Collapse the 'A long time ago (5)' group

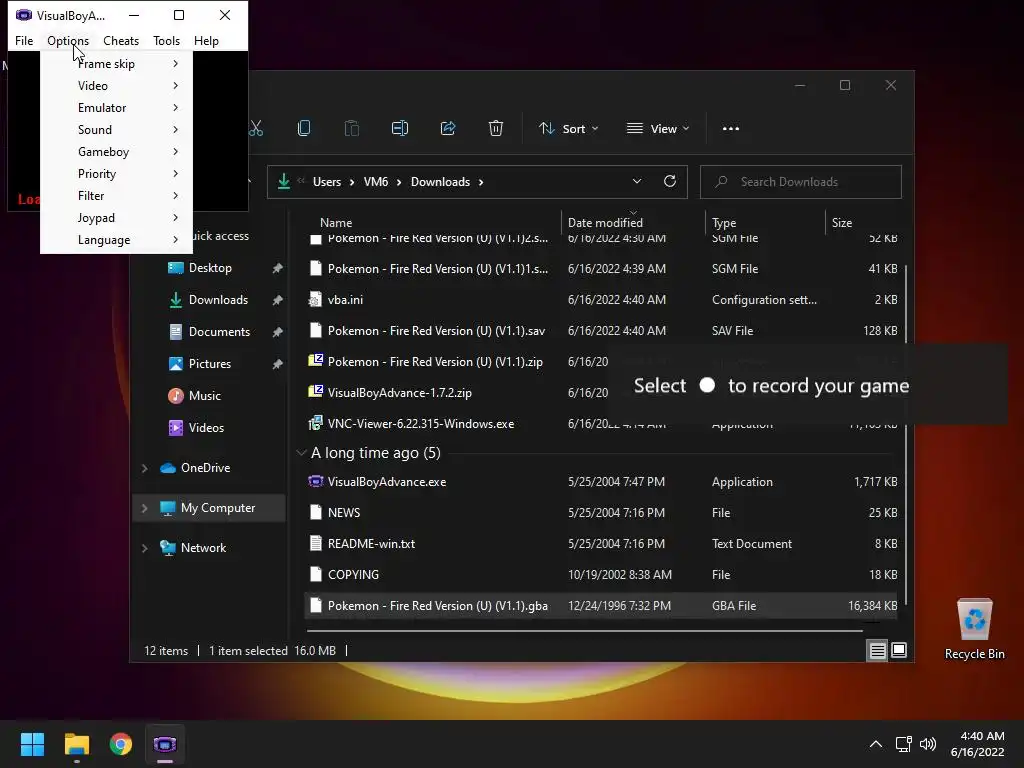(301, 453)
